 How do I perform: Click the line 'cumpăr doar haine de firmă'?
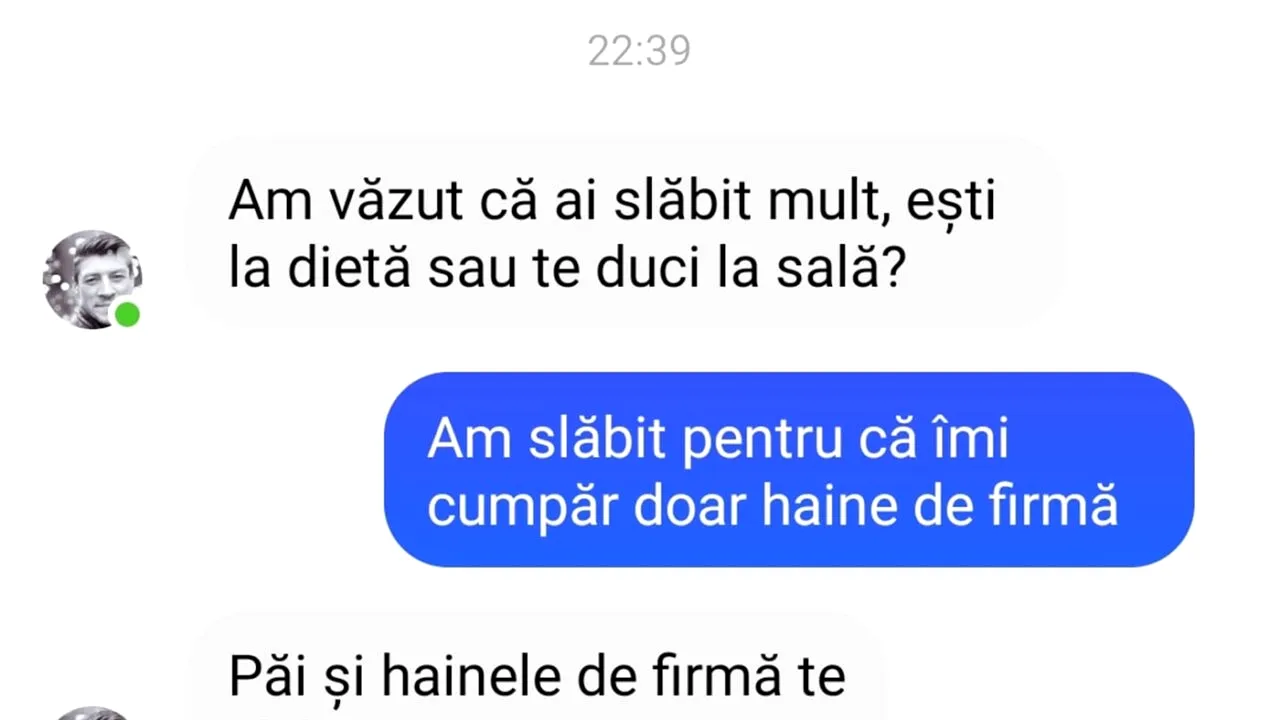(772, 506)
